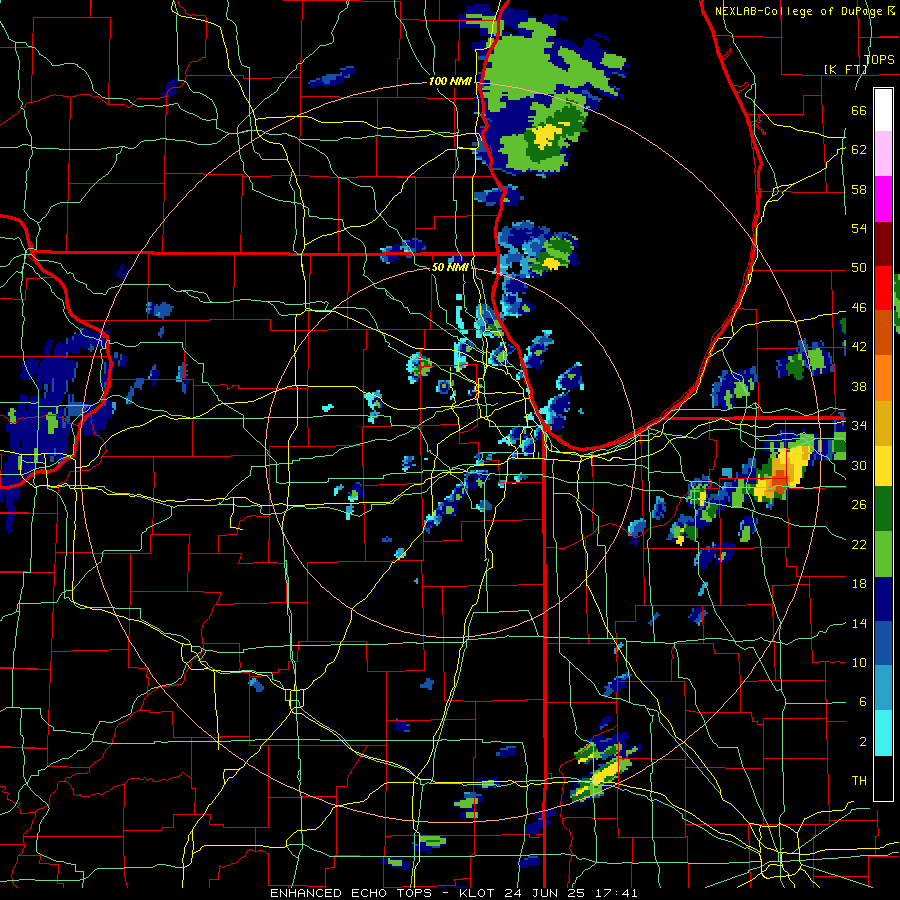Screen dimensions: 900x900
Task: Select the 66 value on the legend scale
Action: (859, 110)
